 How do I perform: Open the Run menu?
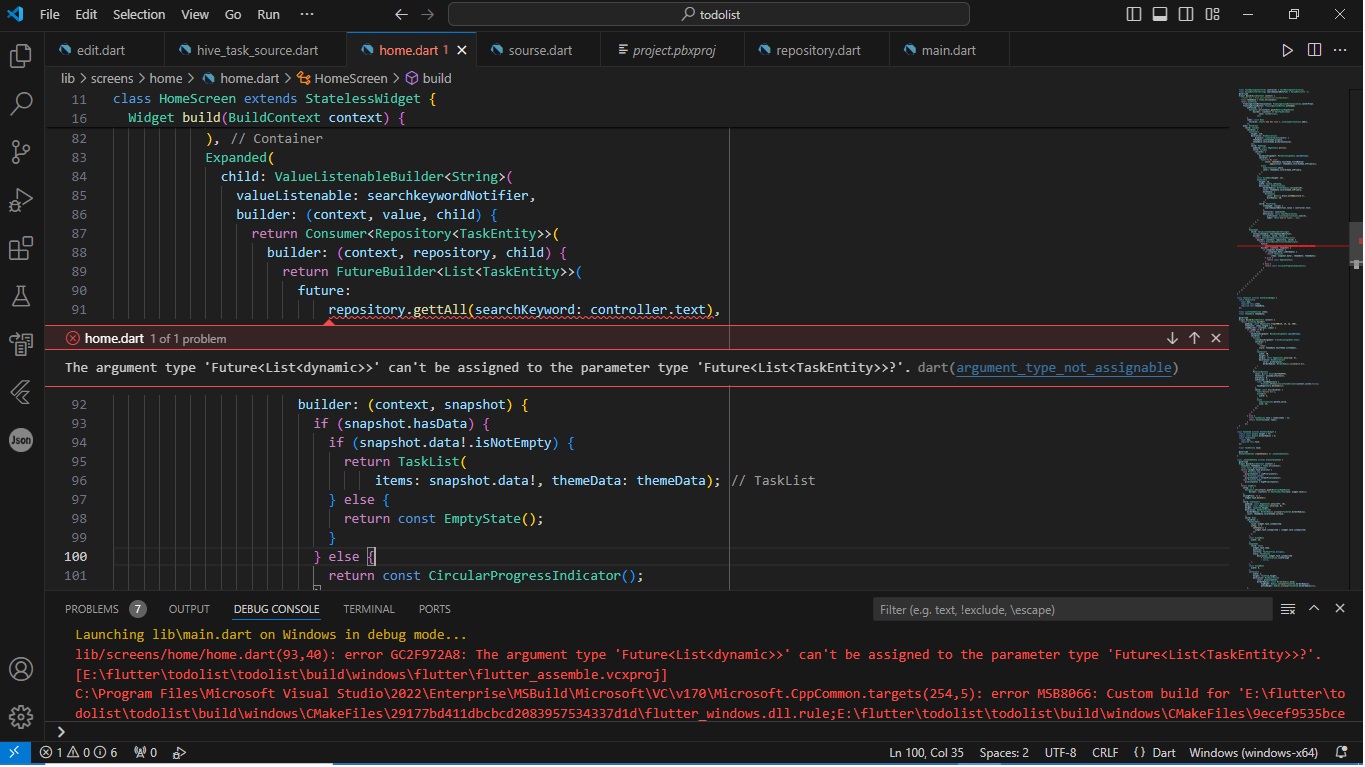click(x=268, y=15)
